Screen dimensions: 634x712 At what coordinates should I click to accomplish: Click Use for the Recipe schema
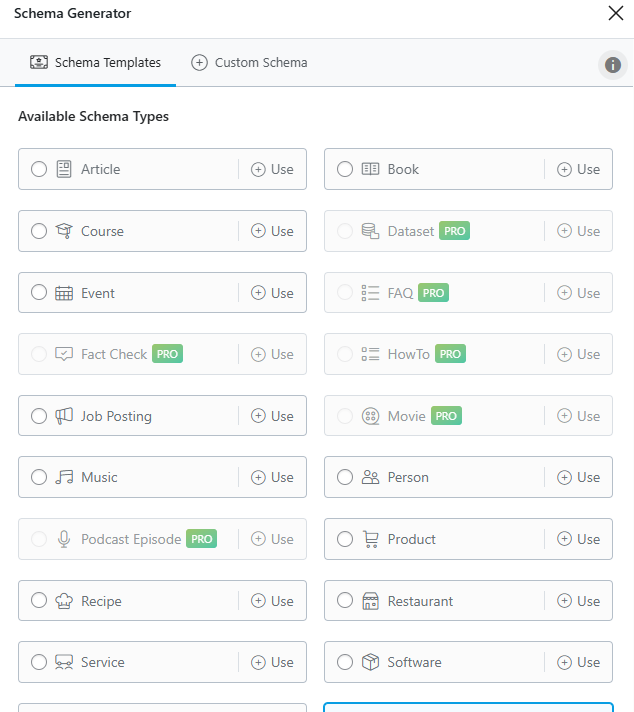272,601
